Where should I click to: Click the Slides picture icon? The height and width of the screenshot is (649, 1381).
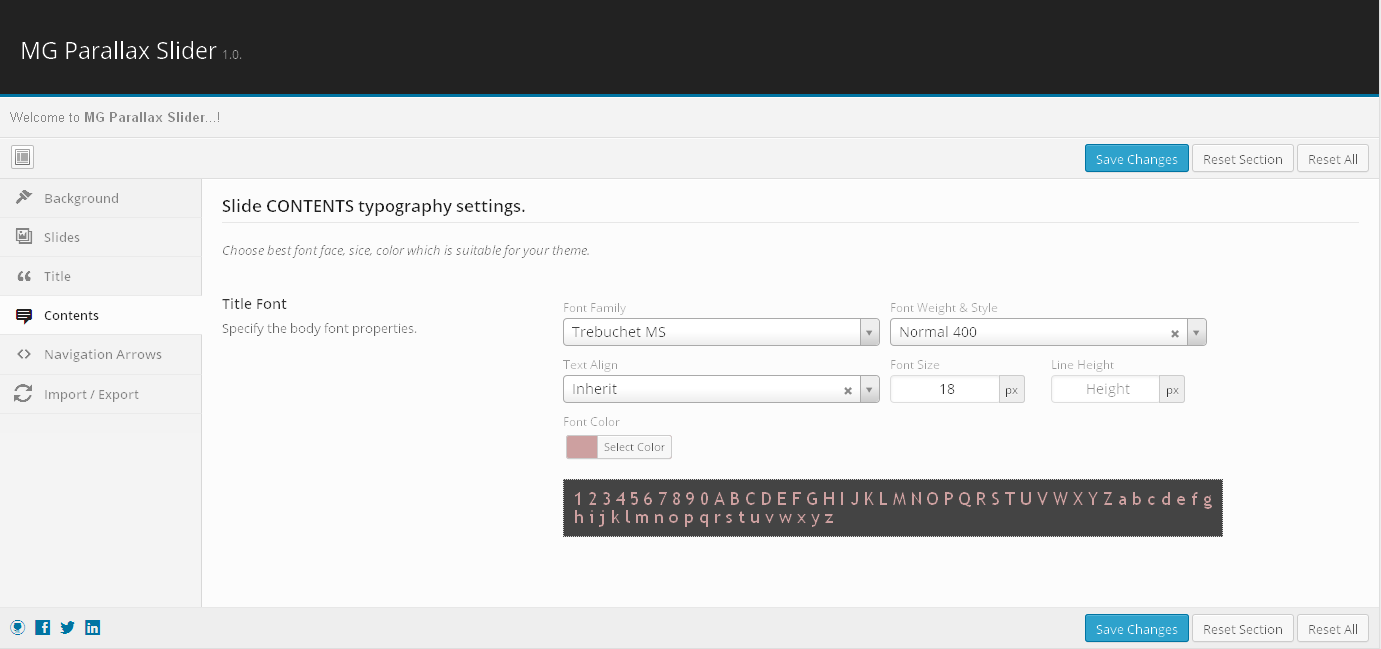[x=24, y=236]
